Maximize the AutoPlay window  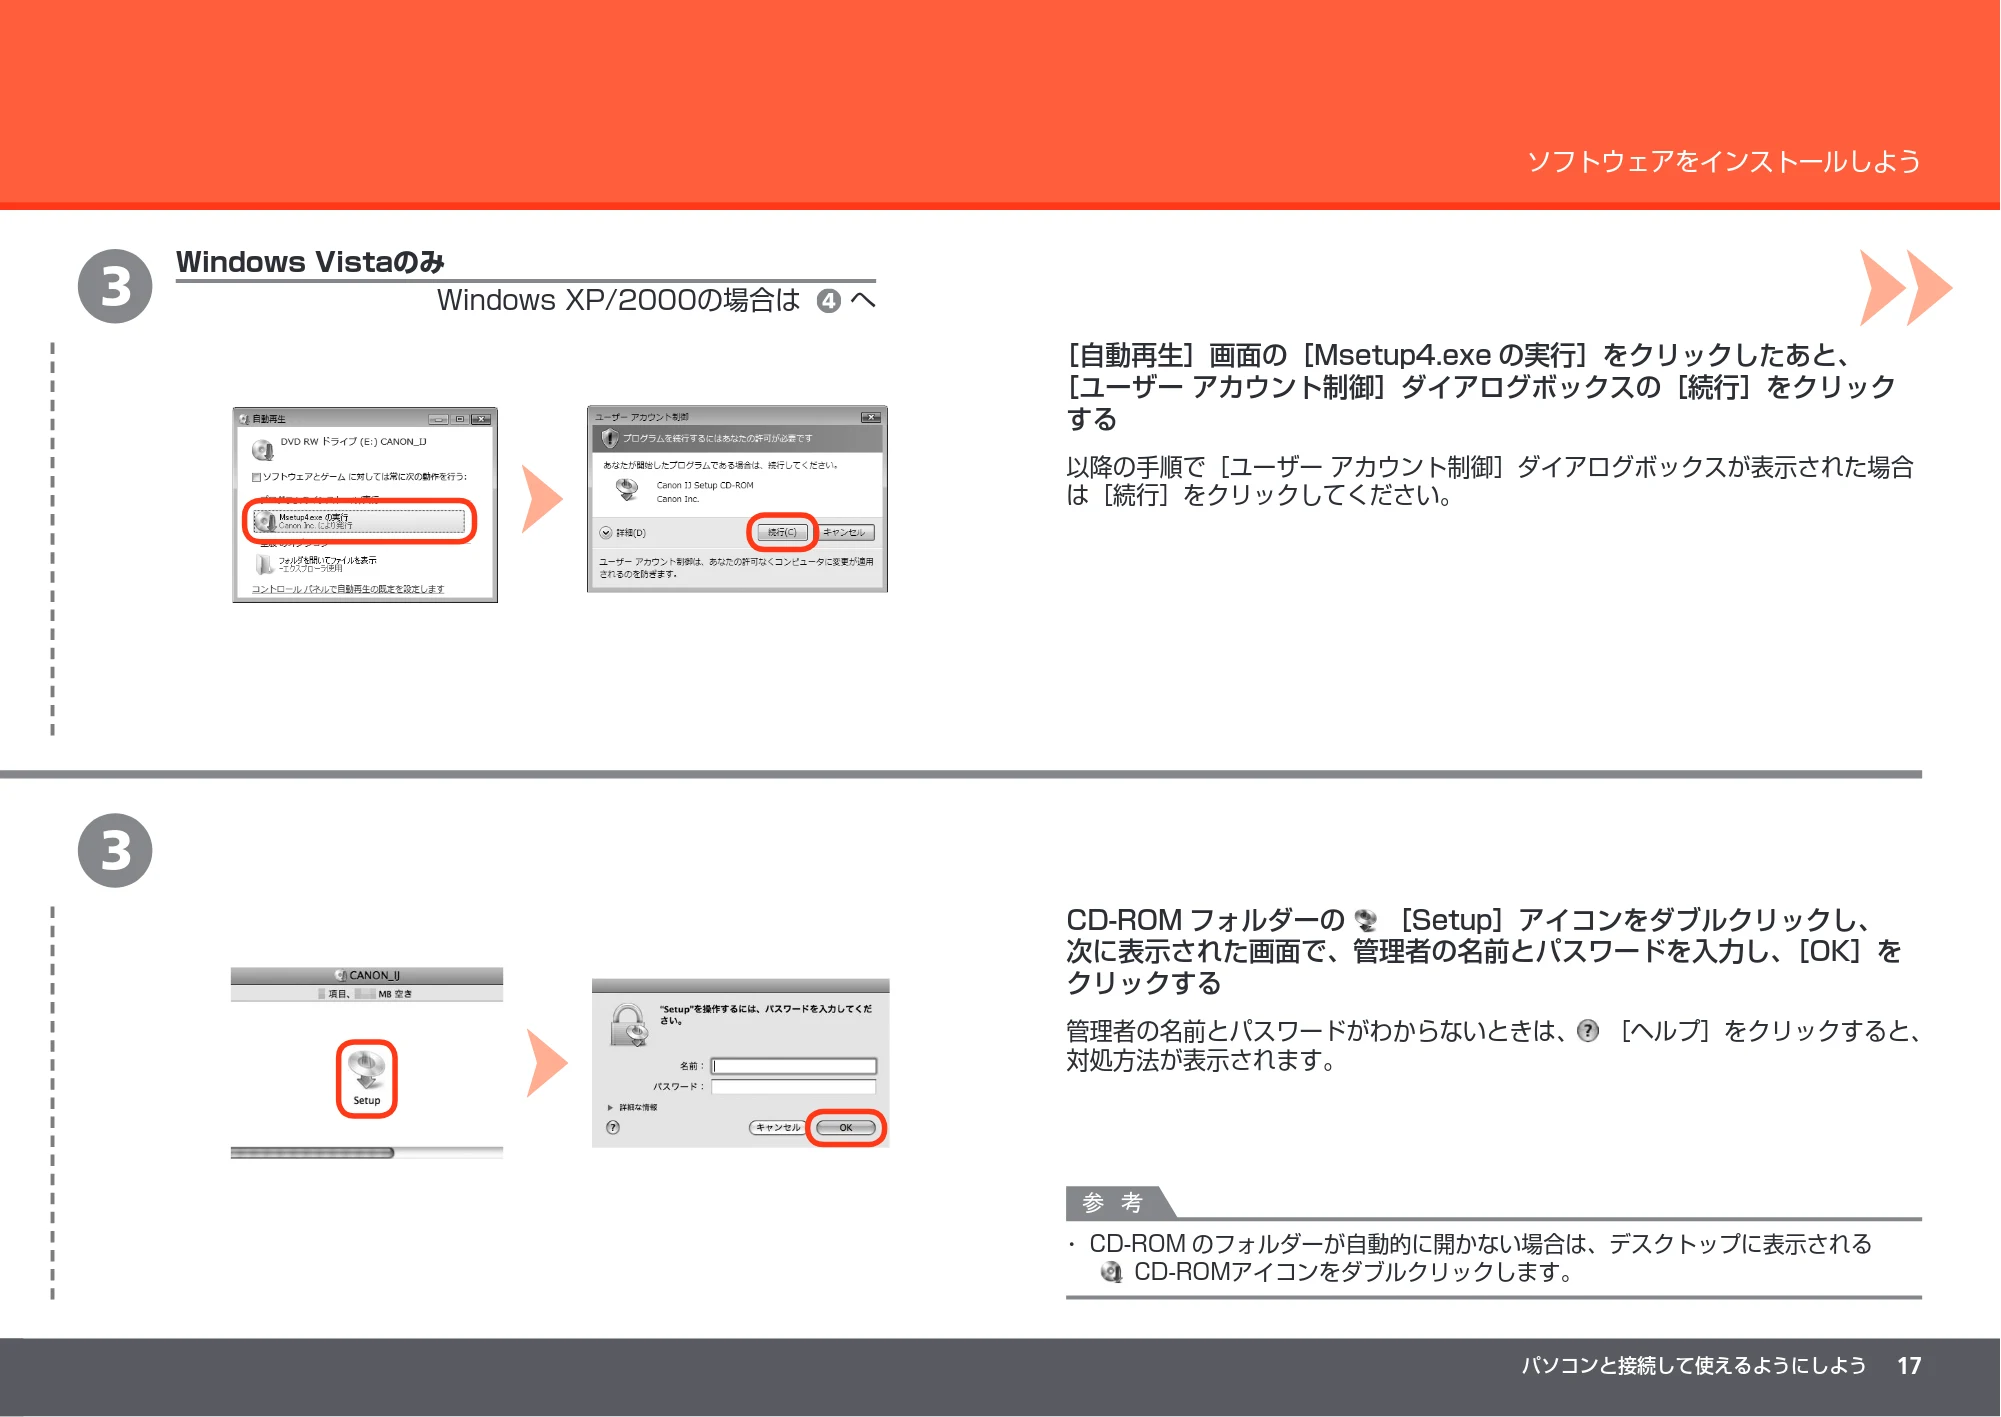click(x=459, y=419)
